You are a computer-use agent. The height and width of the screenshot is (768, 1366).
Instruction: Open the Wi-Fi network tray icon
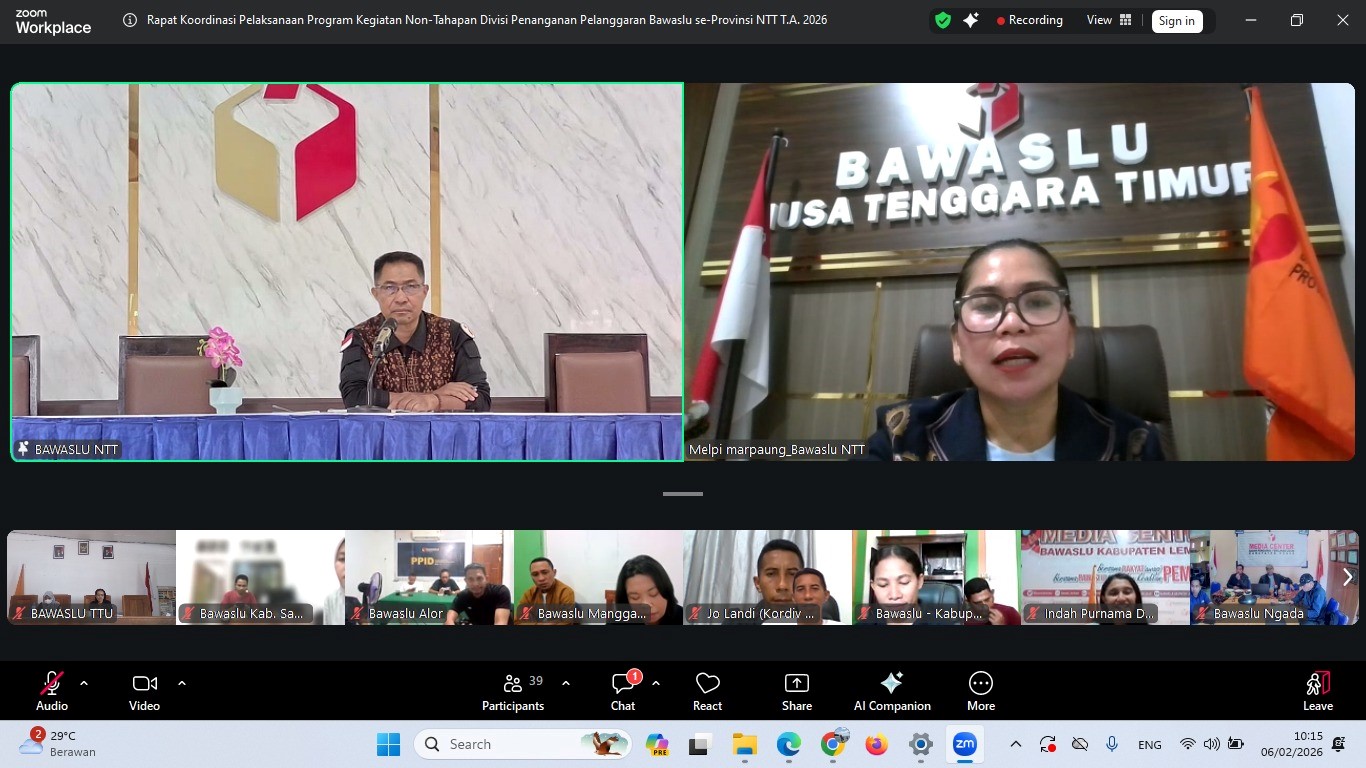pos(1188,744)
